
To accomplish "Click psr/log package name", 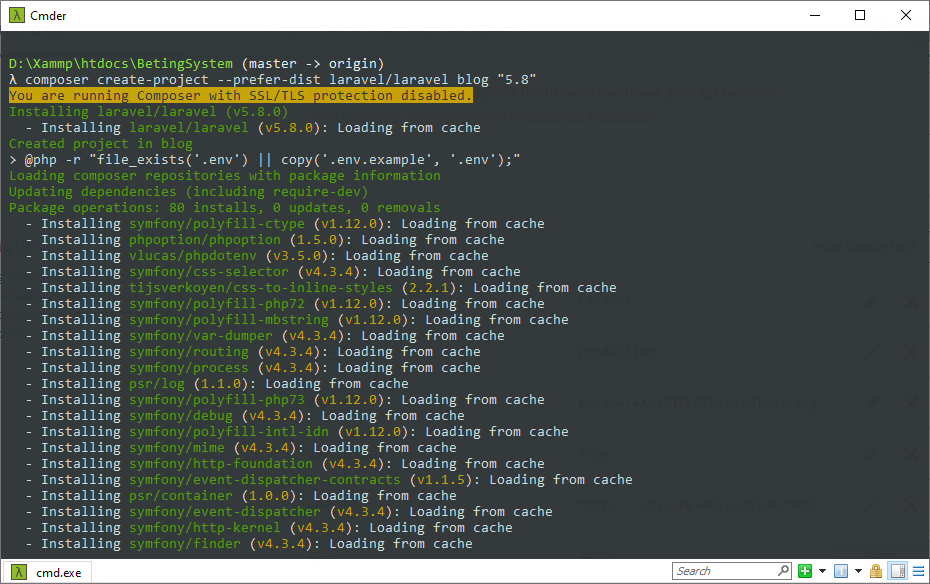I will pos(157,384).
